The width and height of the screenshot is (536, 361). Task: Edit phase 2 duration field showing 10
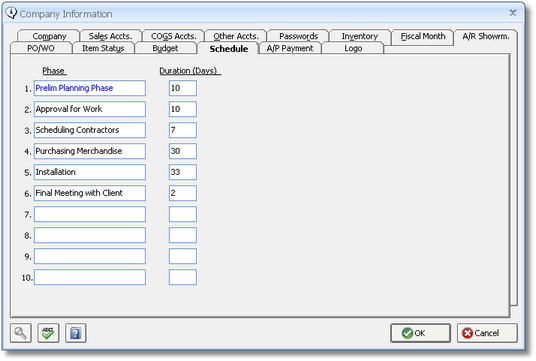tap(183, 109)
